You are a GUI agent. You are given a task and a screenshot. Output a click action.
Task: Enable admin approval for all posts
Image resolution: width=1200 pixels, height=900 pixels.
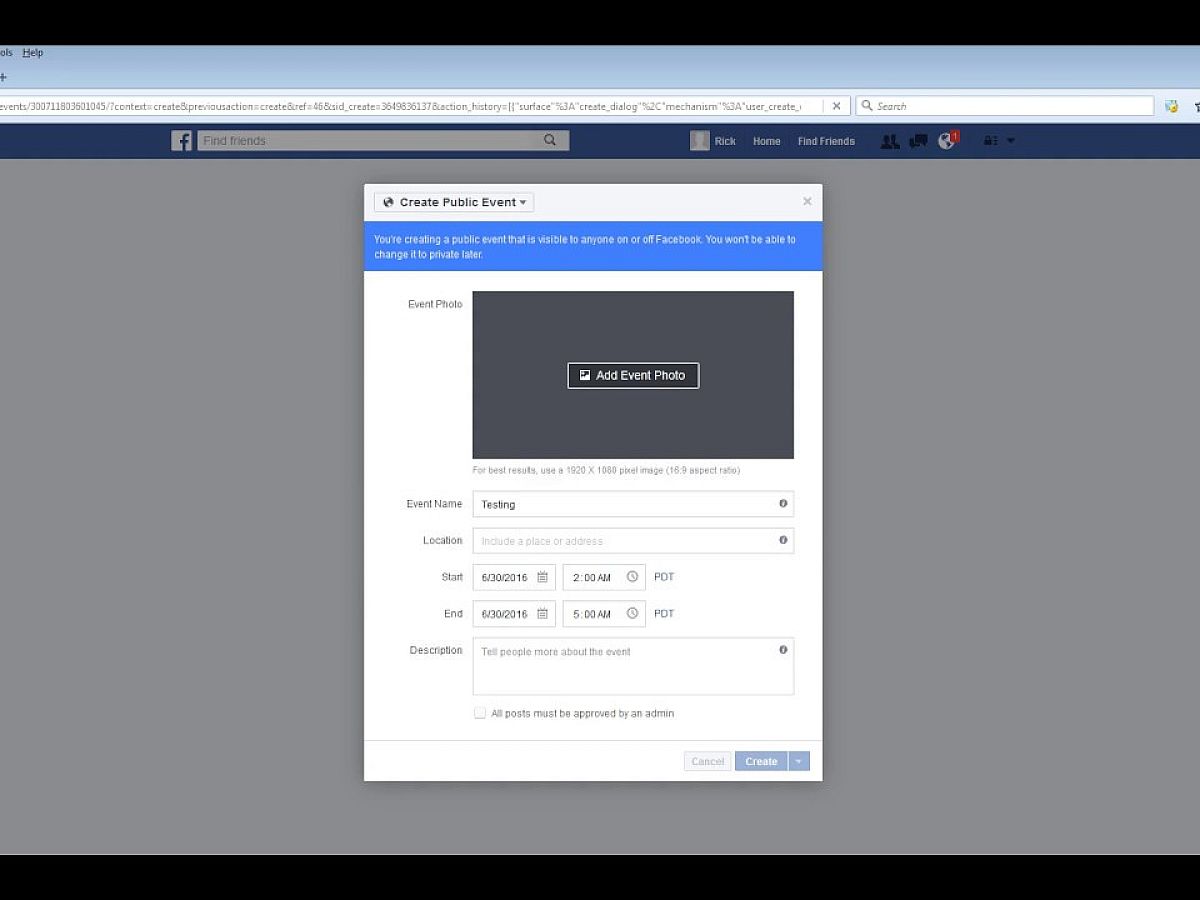click(x=480, y=713)
